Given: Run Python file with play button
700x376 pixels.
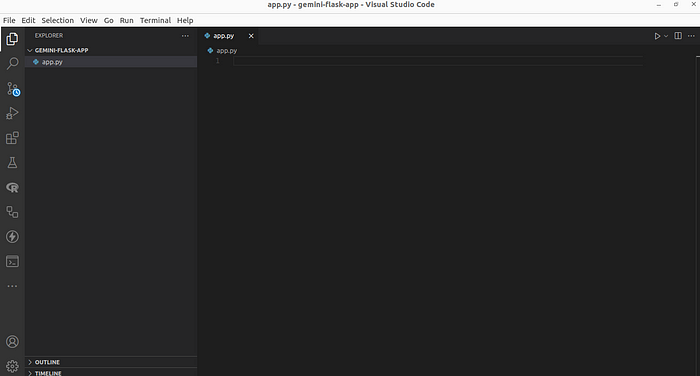Looking at the screenshot, I should click(657, 36).
